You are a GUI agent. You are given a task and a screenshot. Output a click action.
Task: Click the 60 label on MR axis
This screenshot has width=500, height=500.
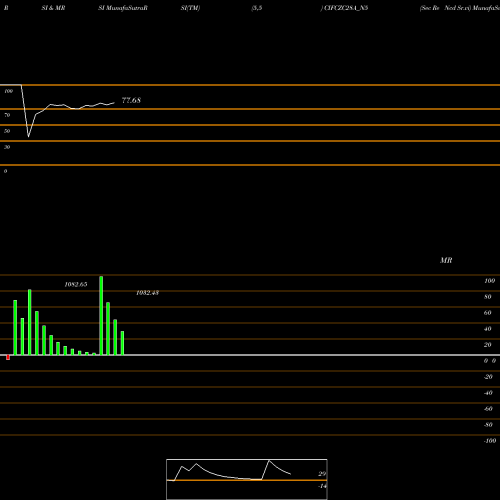(487, 313)
